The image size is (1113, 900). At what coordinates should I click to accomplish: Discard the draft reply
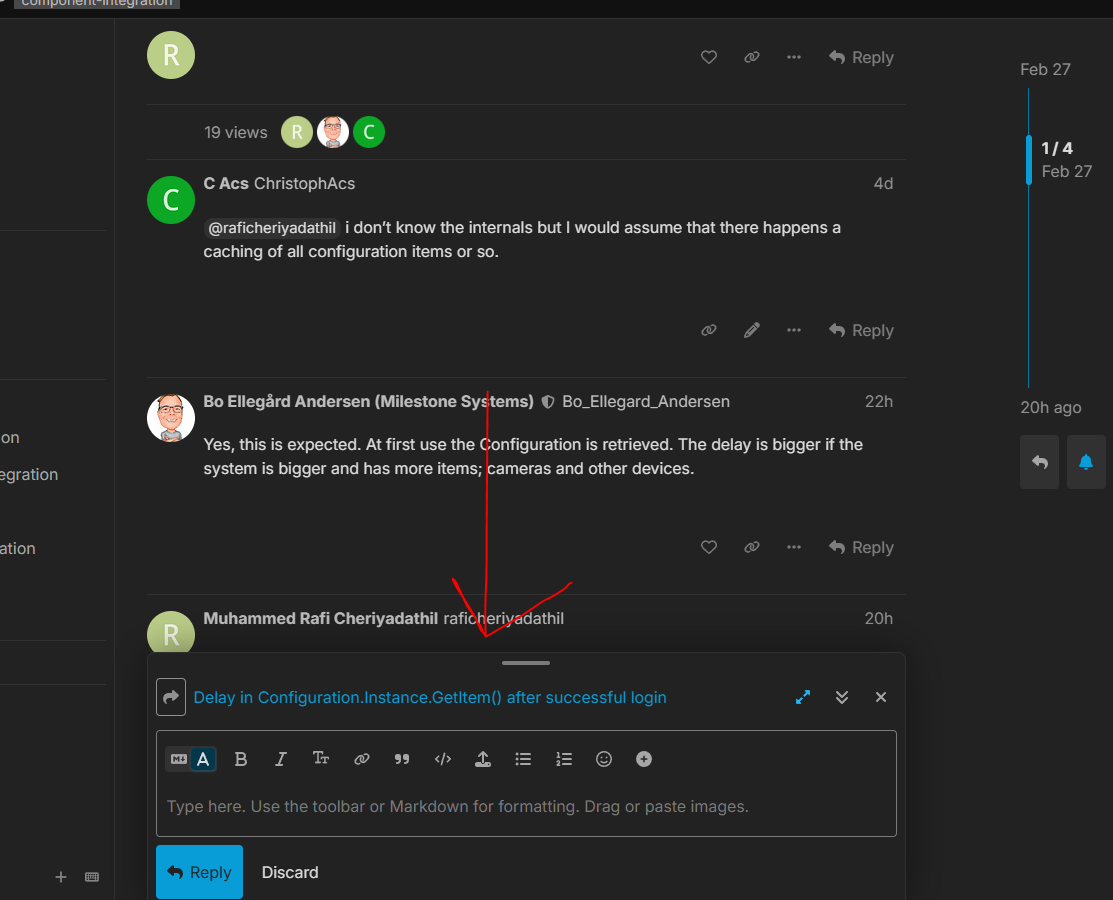[290, 872]
